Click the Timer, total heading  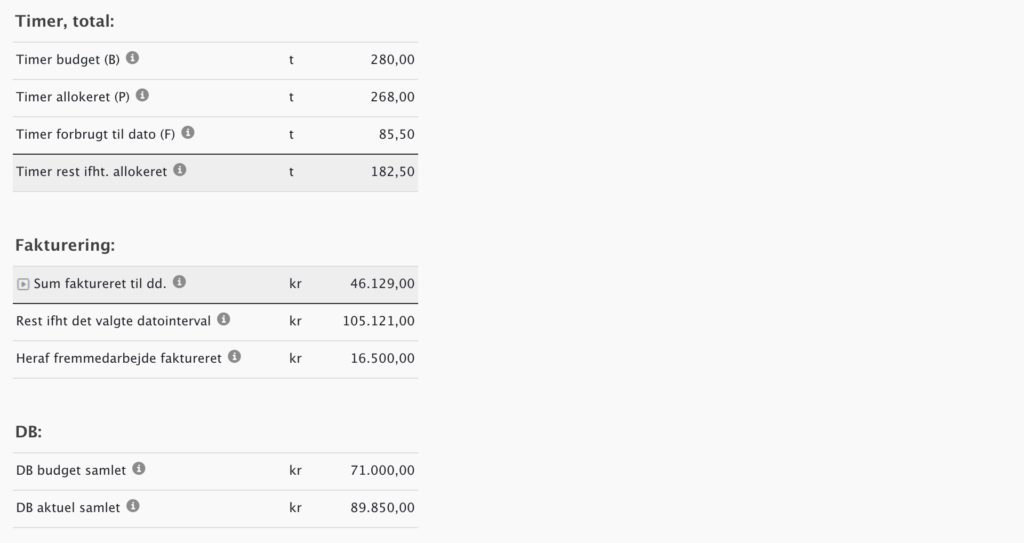coord(65,21)
